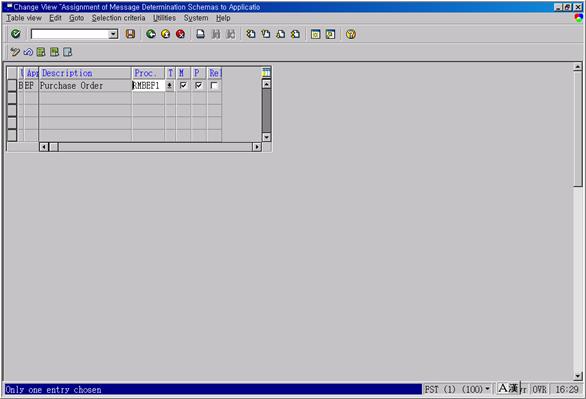Screen dimensions: 586x399
Task: Uncheck the M checkbox for Purchase Order
Action: [183, 85]
